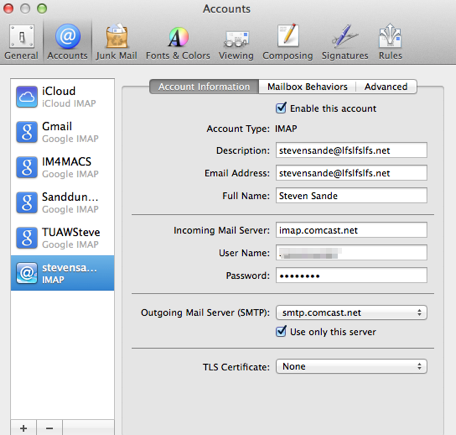
Task: Toggle Enable this account checkbox
Action: click(281, 108)
